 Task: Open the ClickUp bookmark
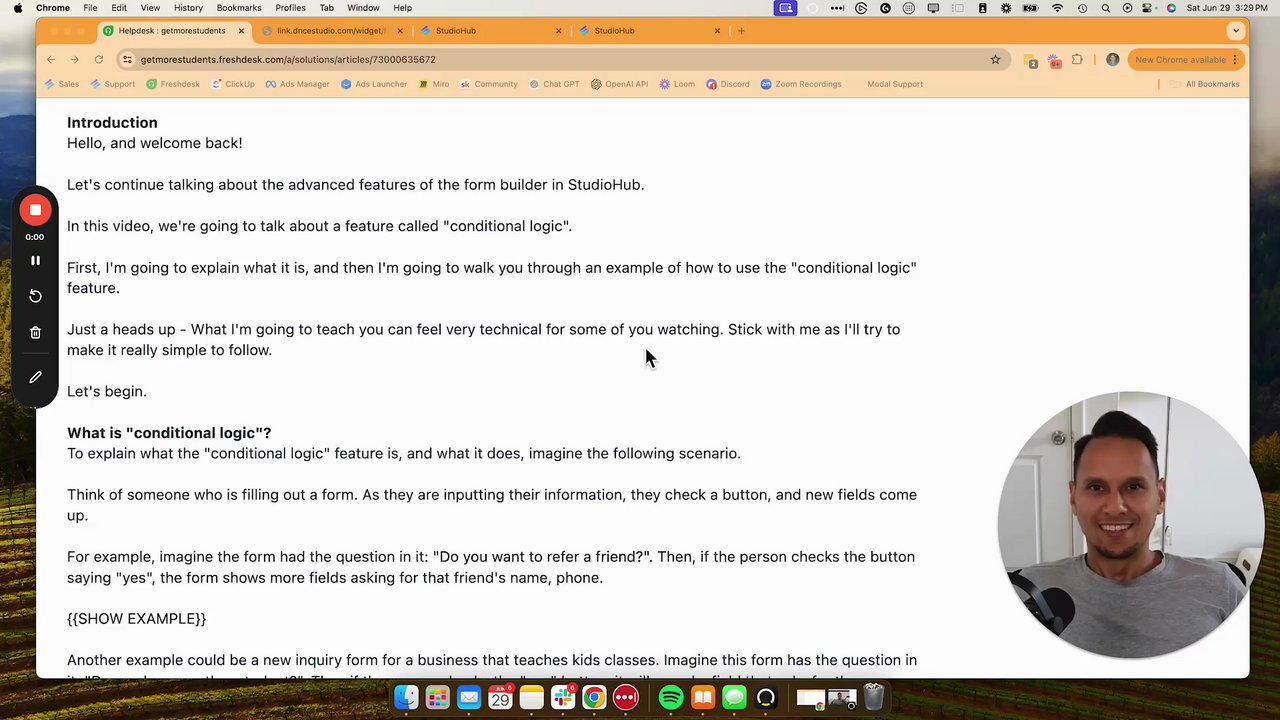tap(233, 84)
